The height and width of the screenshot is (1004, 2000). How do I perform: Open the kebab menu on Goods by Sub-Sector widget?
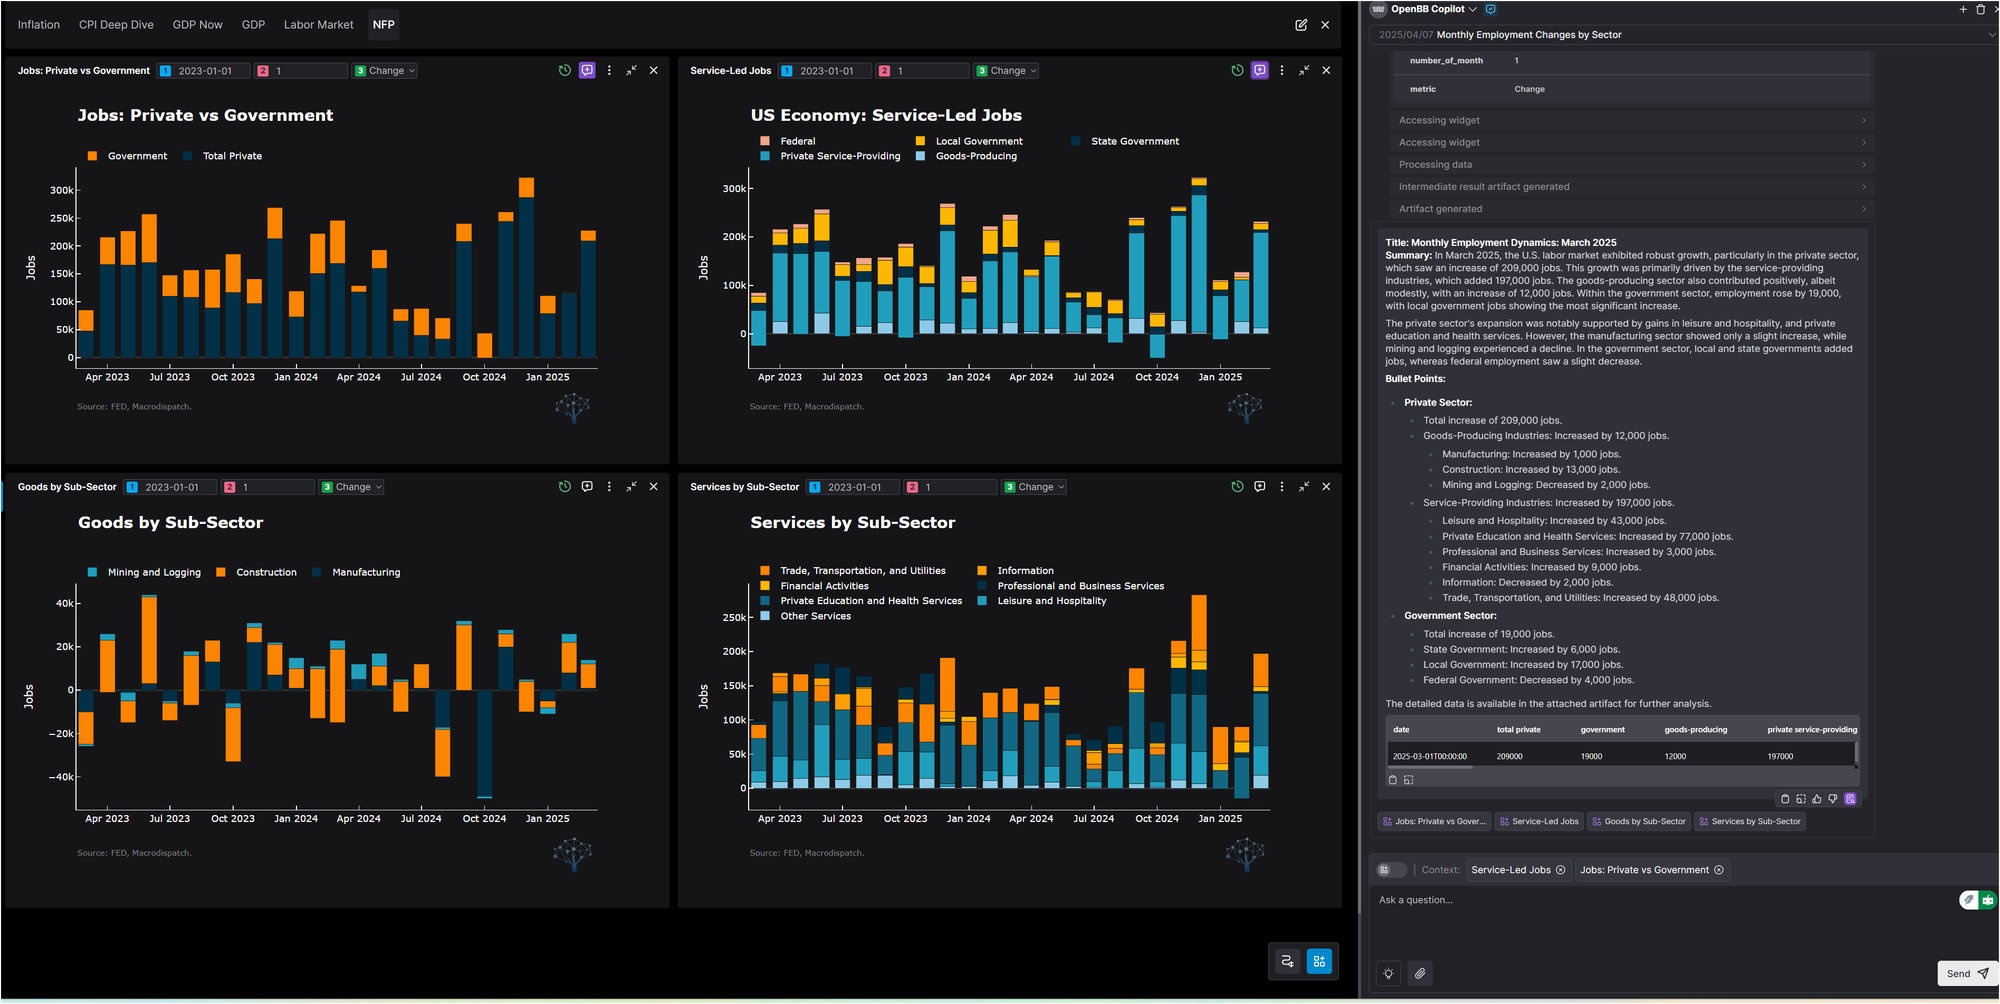(609, 486)
